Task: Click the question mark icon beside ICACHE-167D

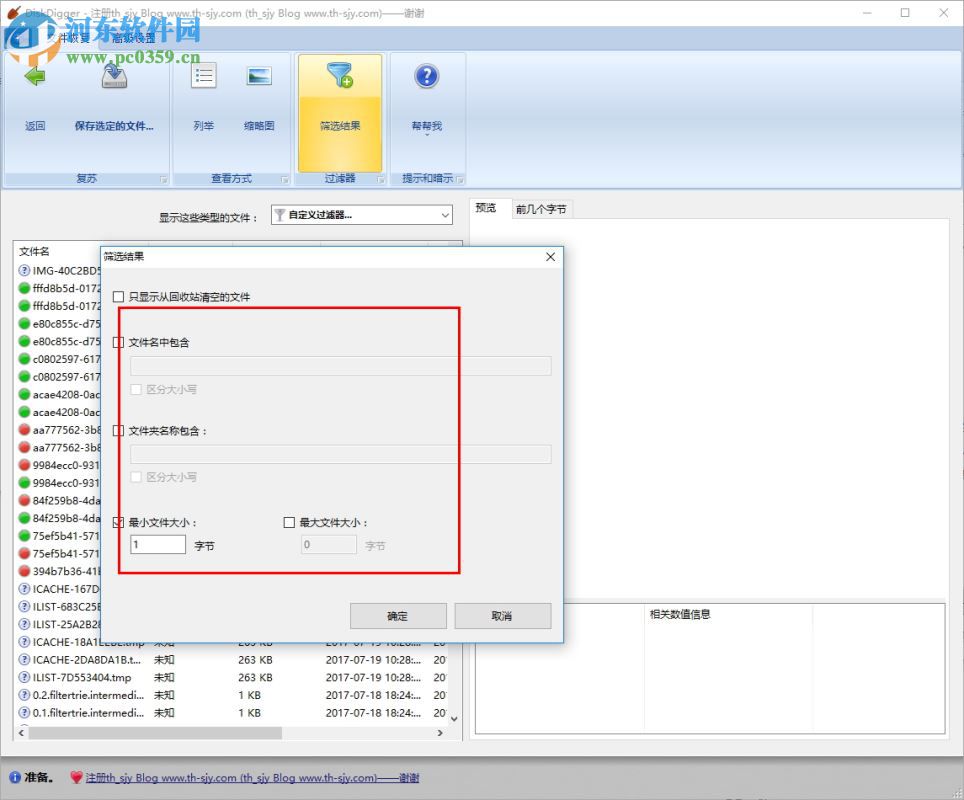Action: click(x=24, y=590)
